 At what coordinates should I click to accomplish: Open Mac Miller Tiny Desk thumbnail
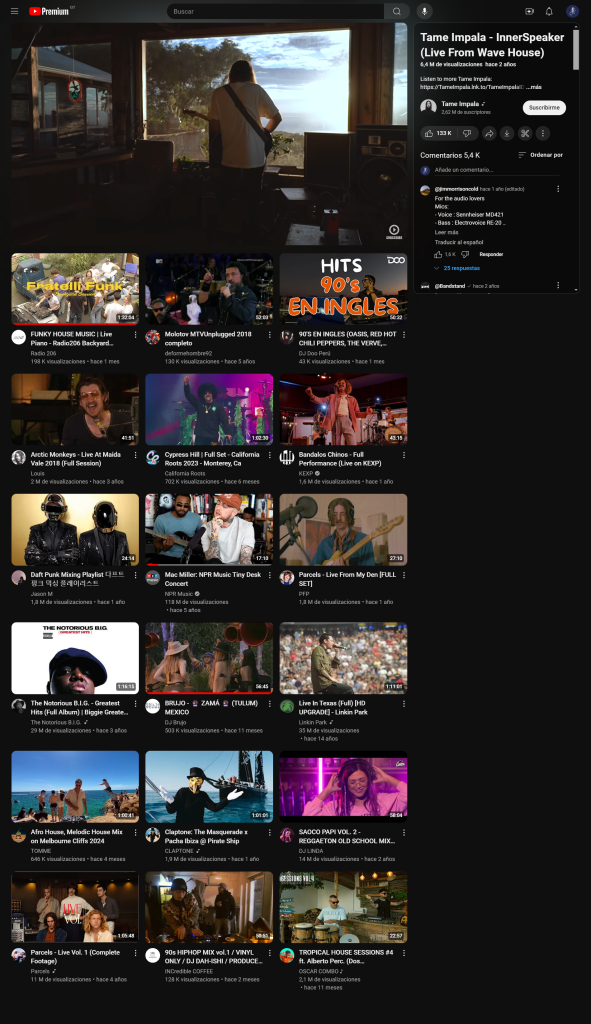pyautogui.click(x=209, y=530)
